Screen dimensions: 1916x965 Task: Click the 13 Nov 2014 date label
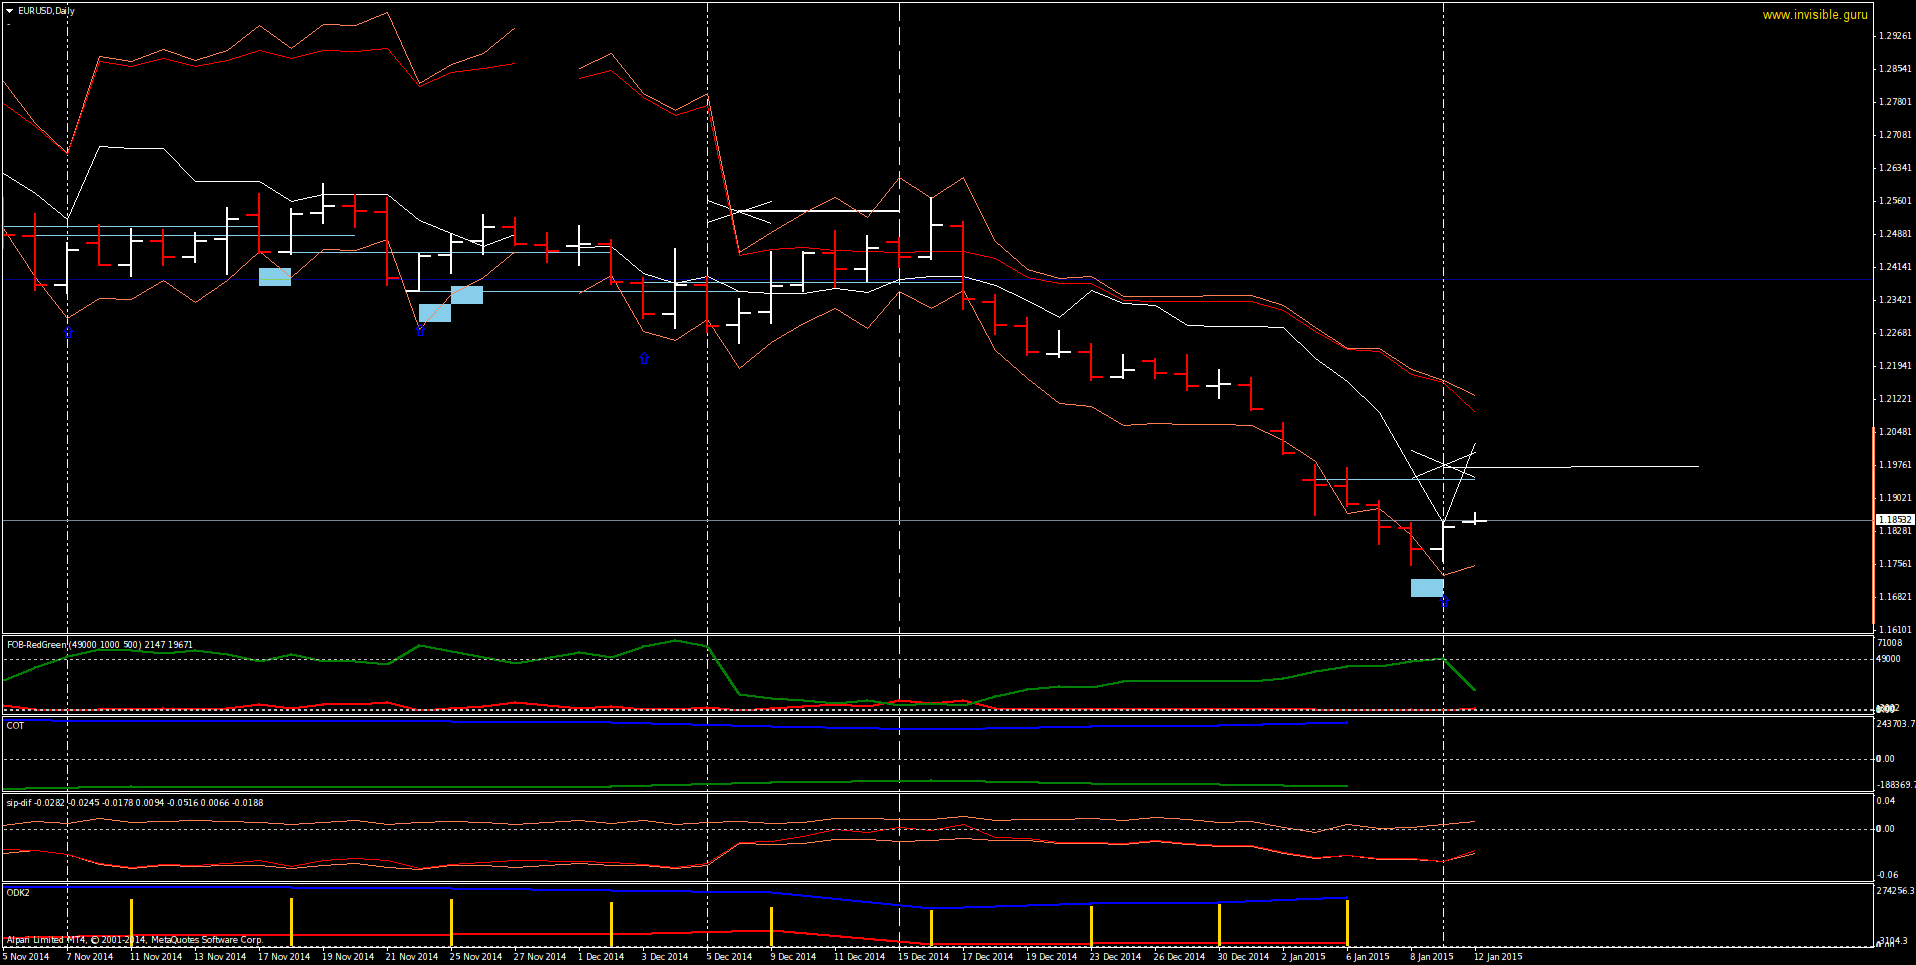[220, 957]
